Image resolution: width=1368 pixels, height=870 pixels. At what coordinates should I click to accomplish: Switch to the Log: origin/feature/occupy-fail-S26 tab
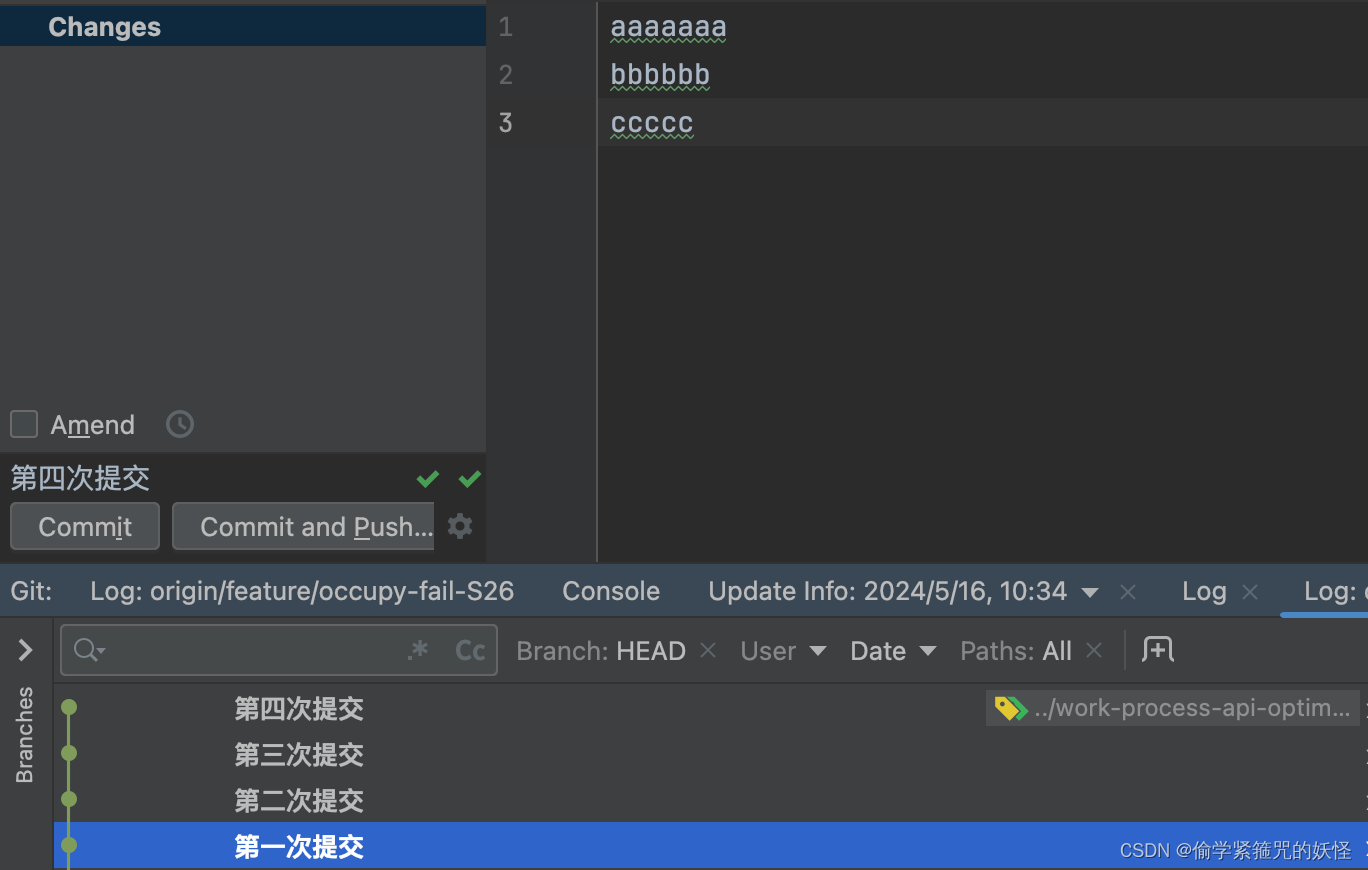(x=302, y=591)
